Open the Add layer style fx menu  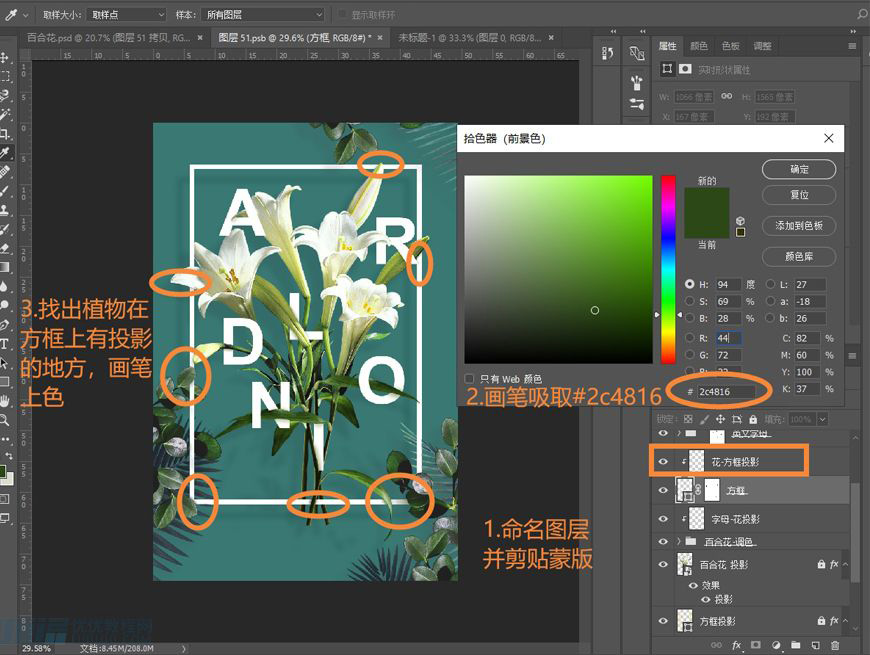coord(736,646)
